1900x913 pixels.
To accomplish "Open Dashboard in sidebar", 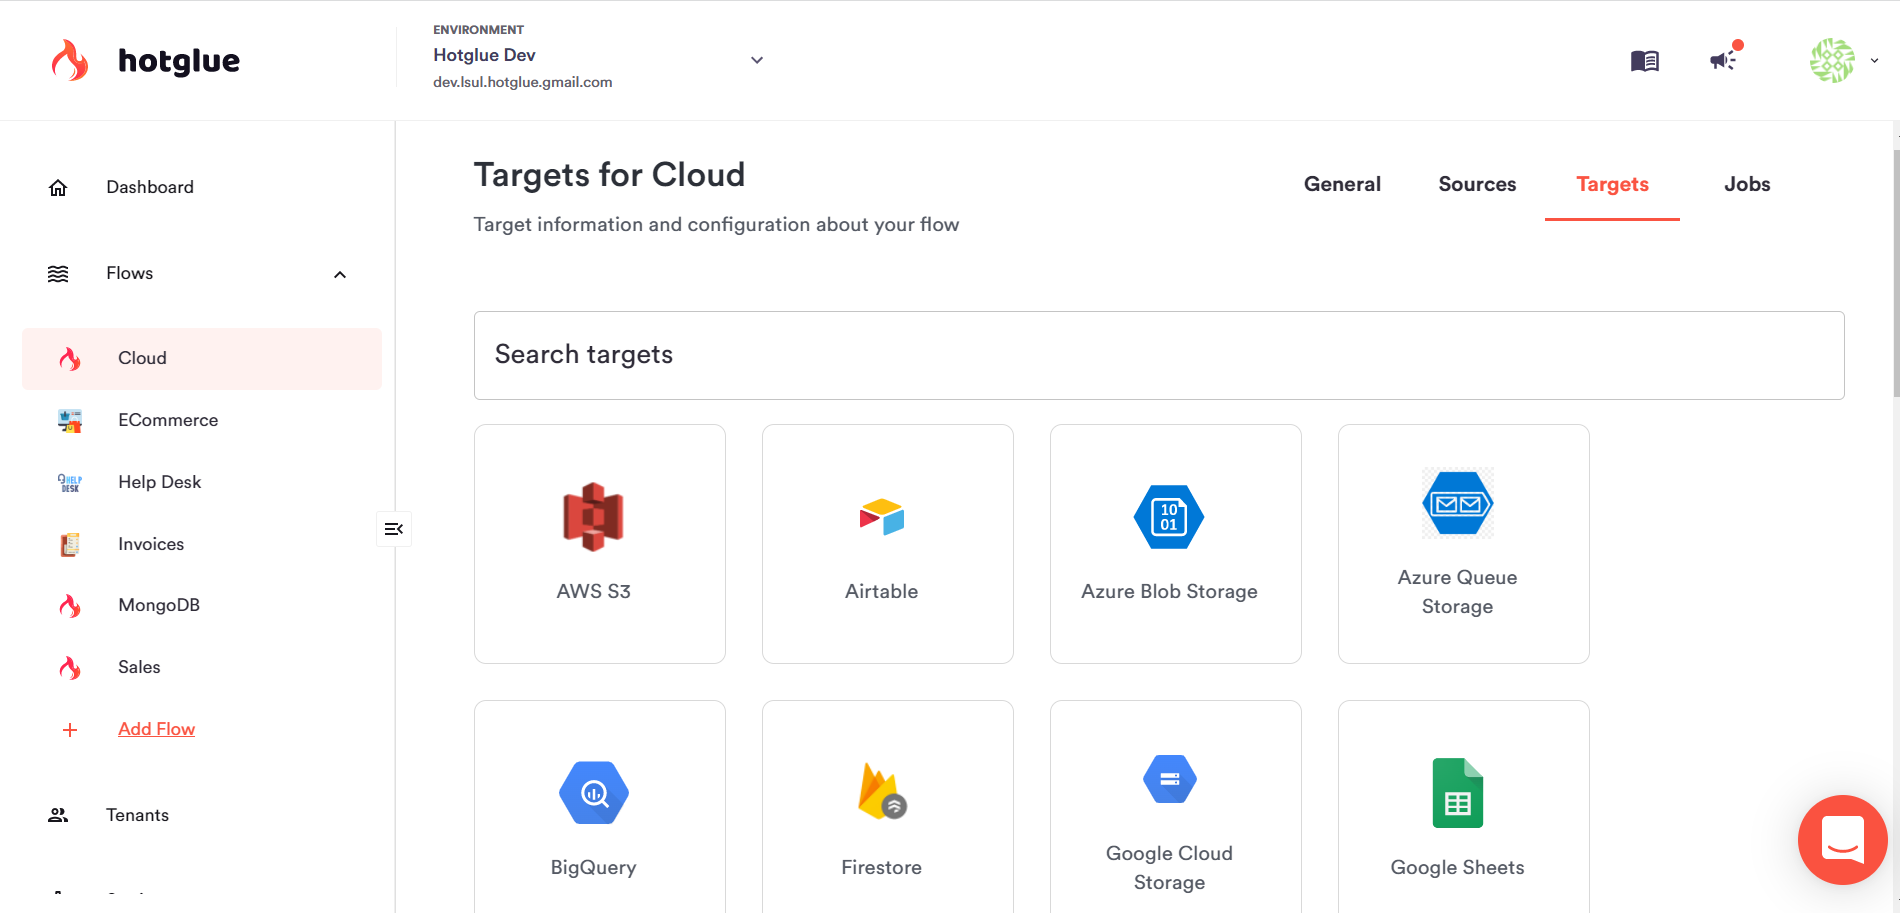I will [150, 187].
